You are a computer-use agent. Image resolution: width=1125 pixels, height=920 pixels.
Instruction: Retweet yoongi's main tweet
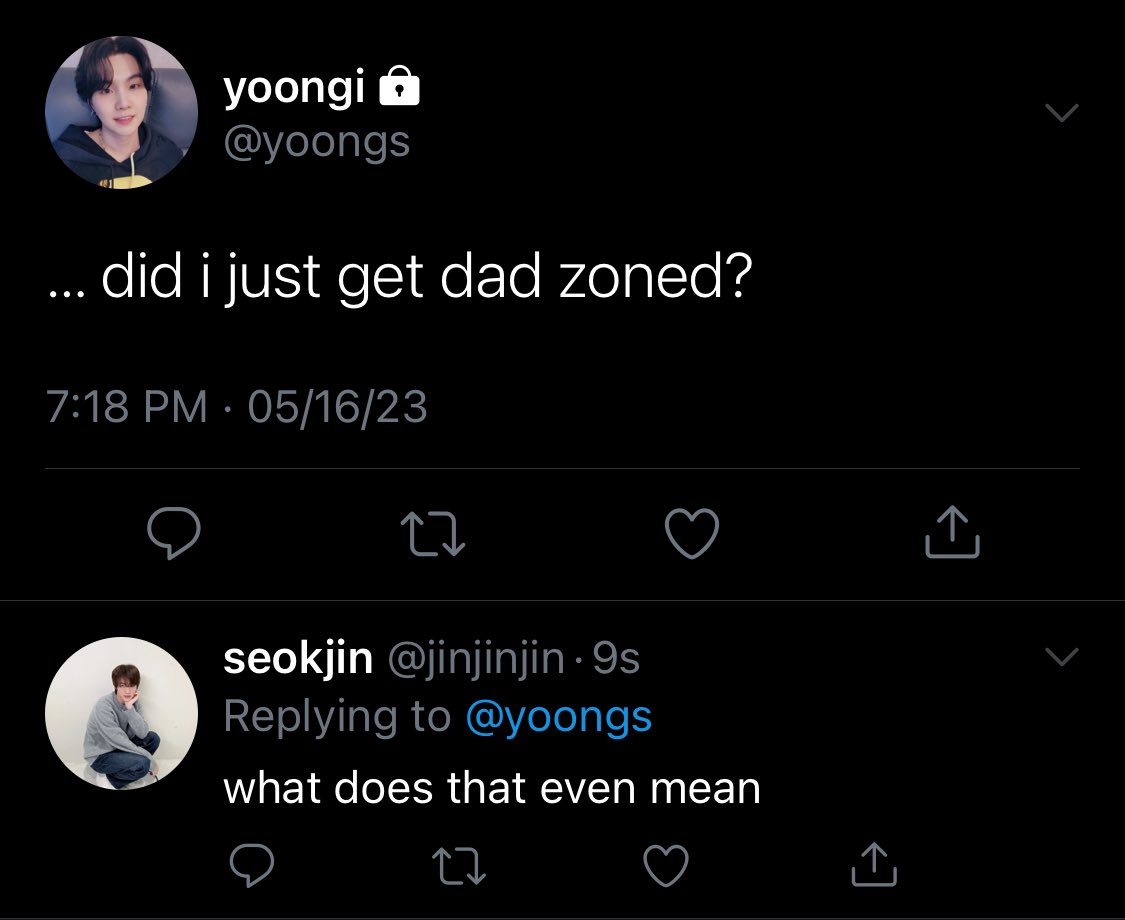433,534
